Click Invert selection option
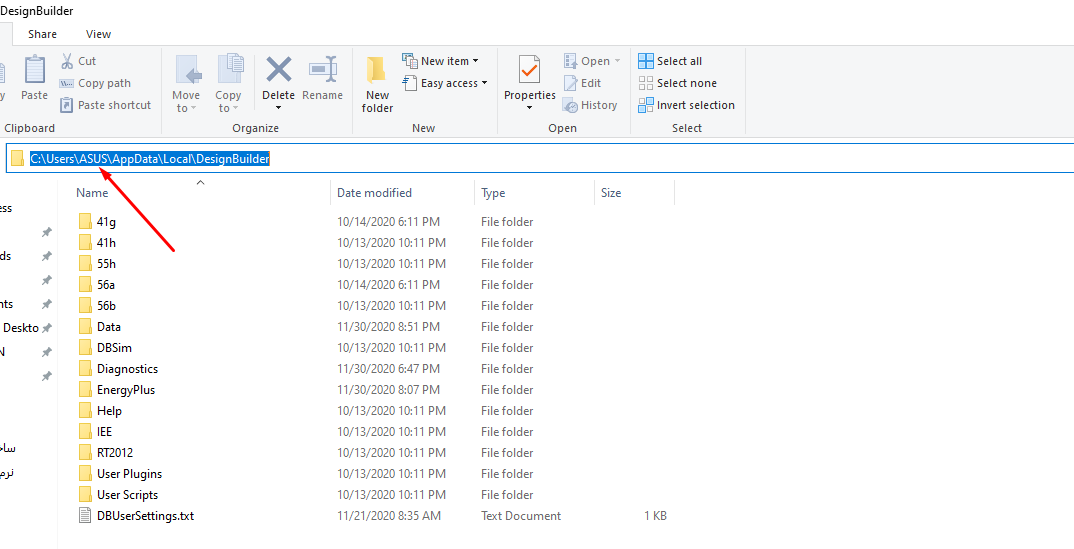 pyautogui.click(x=686, y=105)
